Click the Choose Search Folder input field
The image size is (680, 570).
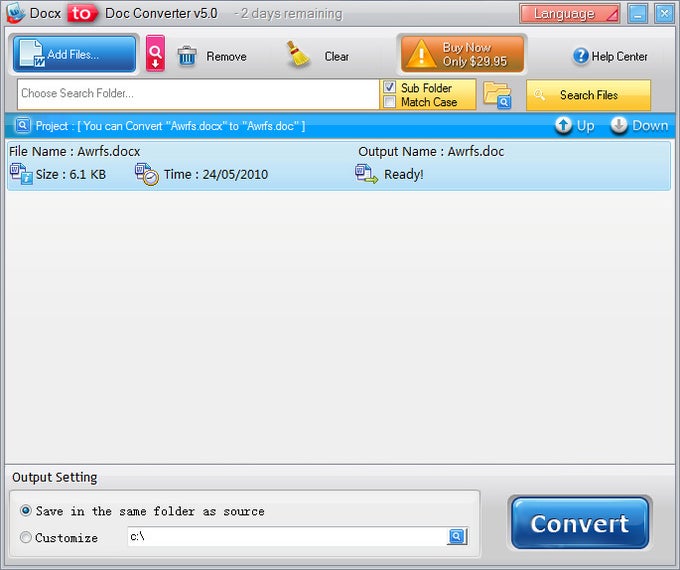click(x=198, y=94)
